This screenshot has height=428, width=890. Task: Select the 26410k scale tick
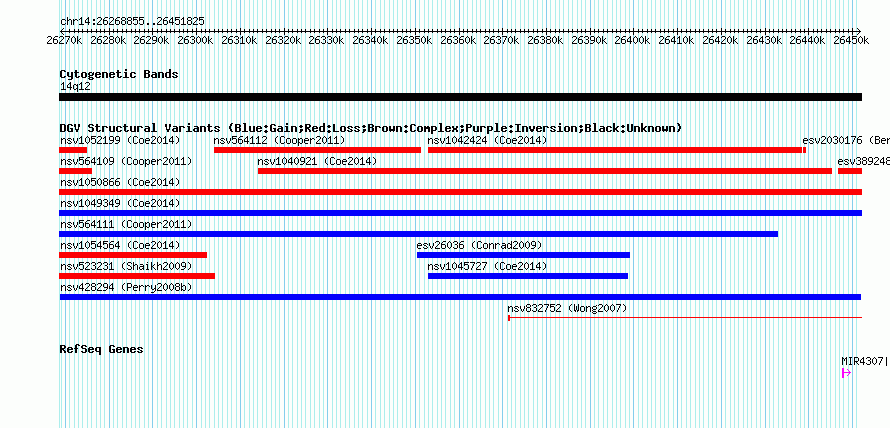pyautogui.click(x=676, y=40)
